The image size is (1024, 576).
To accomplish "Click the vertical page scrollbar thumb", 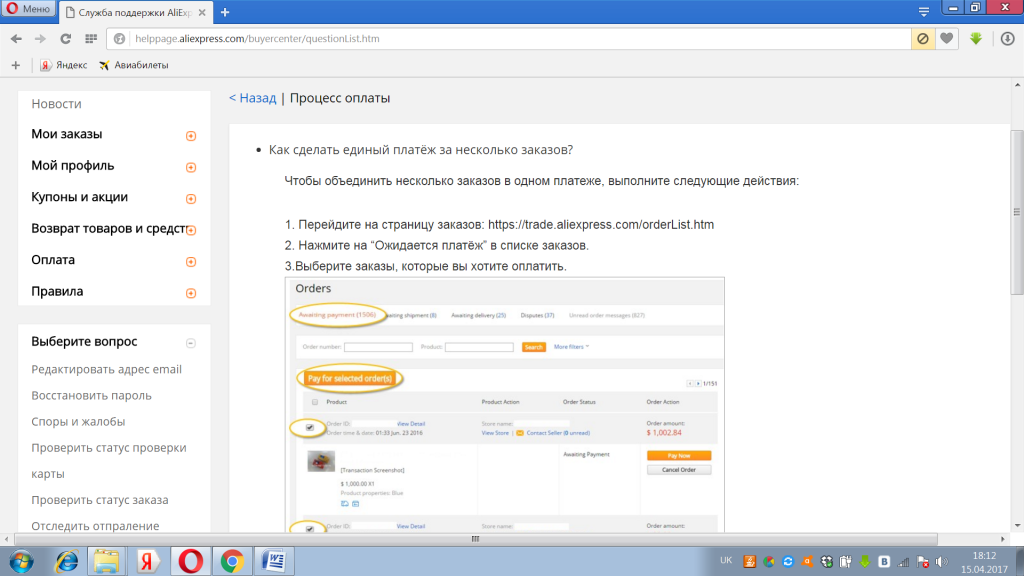I will click(x=1017, y=212).
